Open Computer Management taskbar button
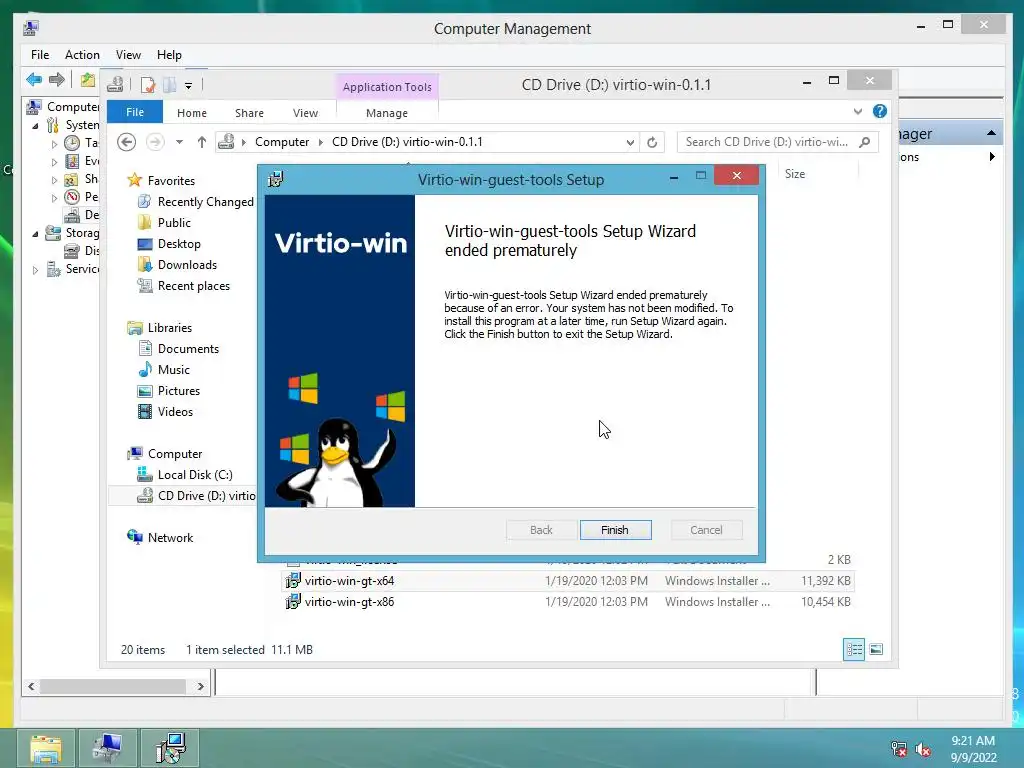Screen dimensions: 1024x768 107,748
